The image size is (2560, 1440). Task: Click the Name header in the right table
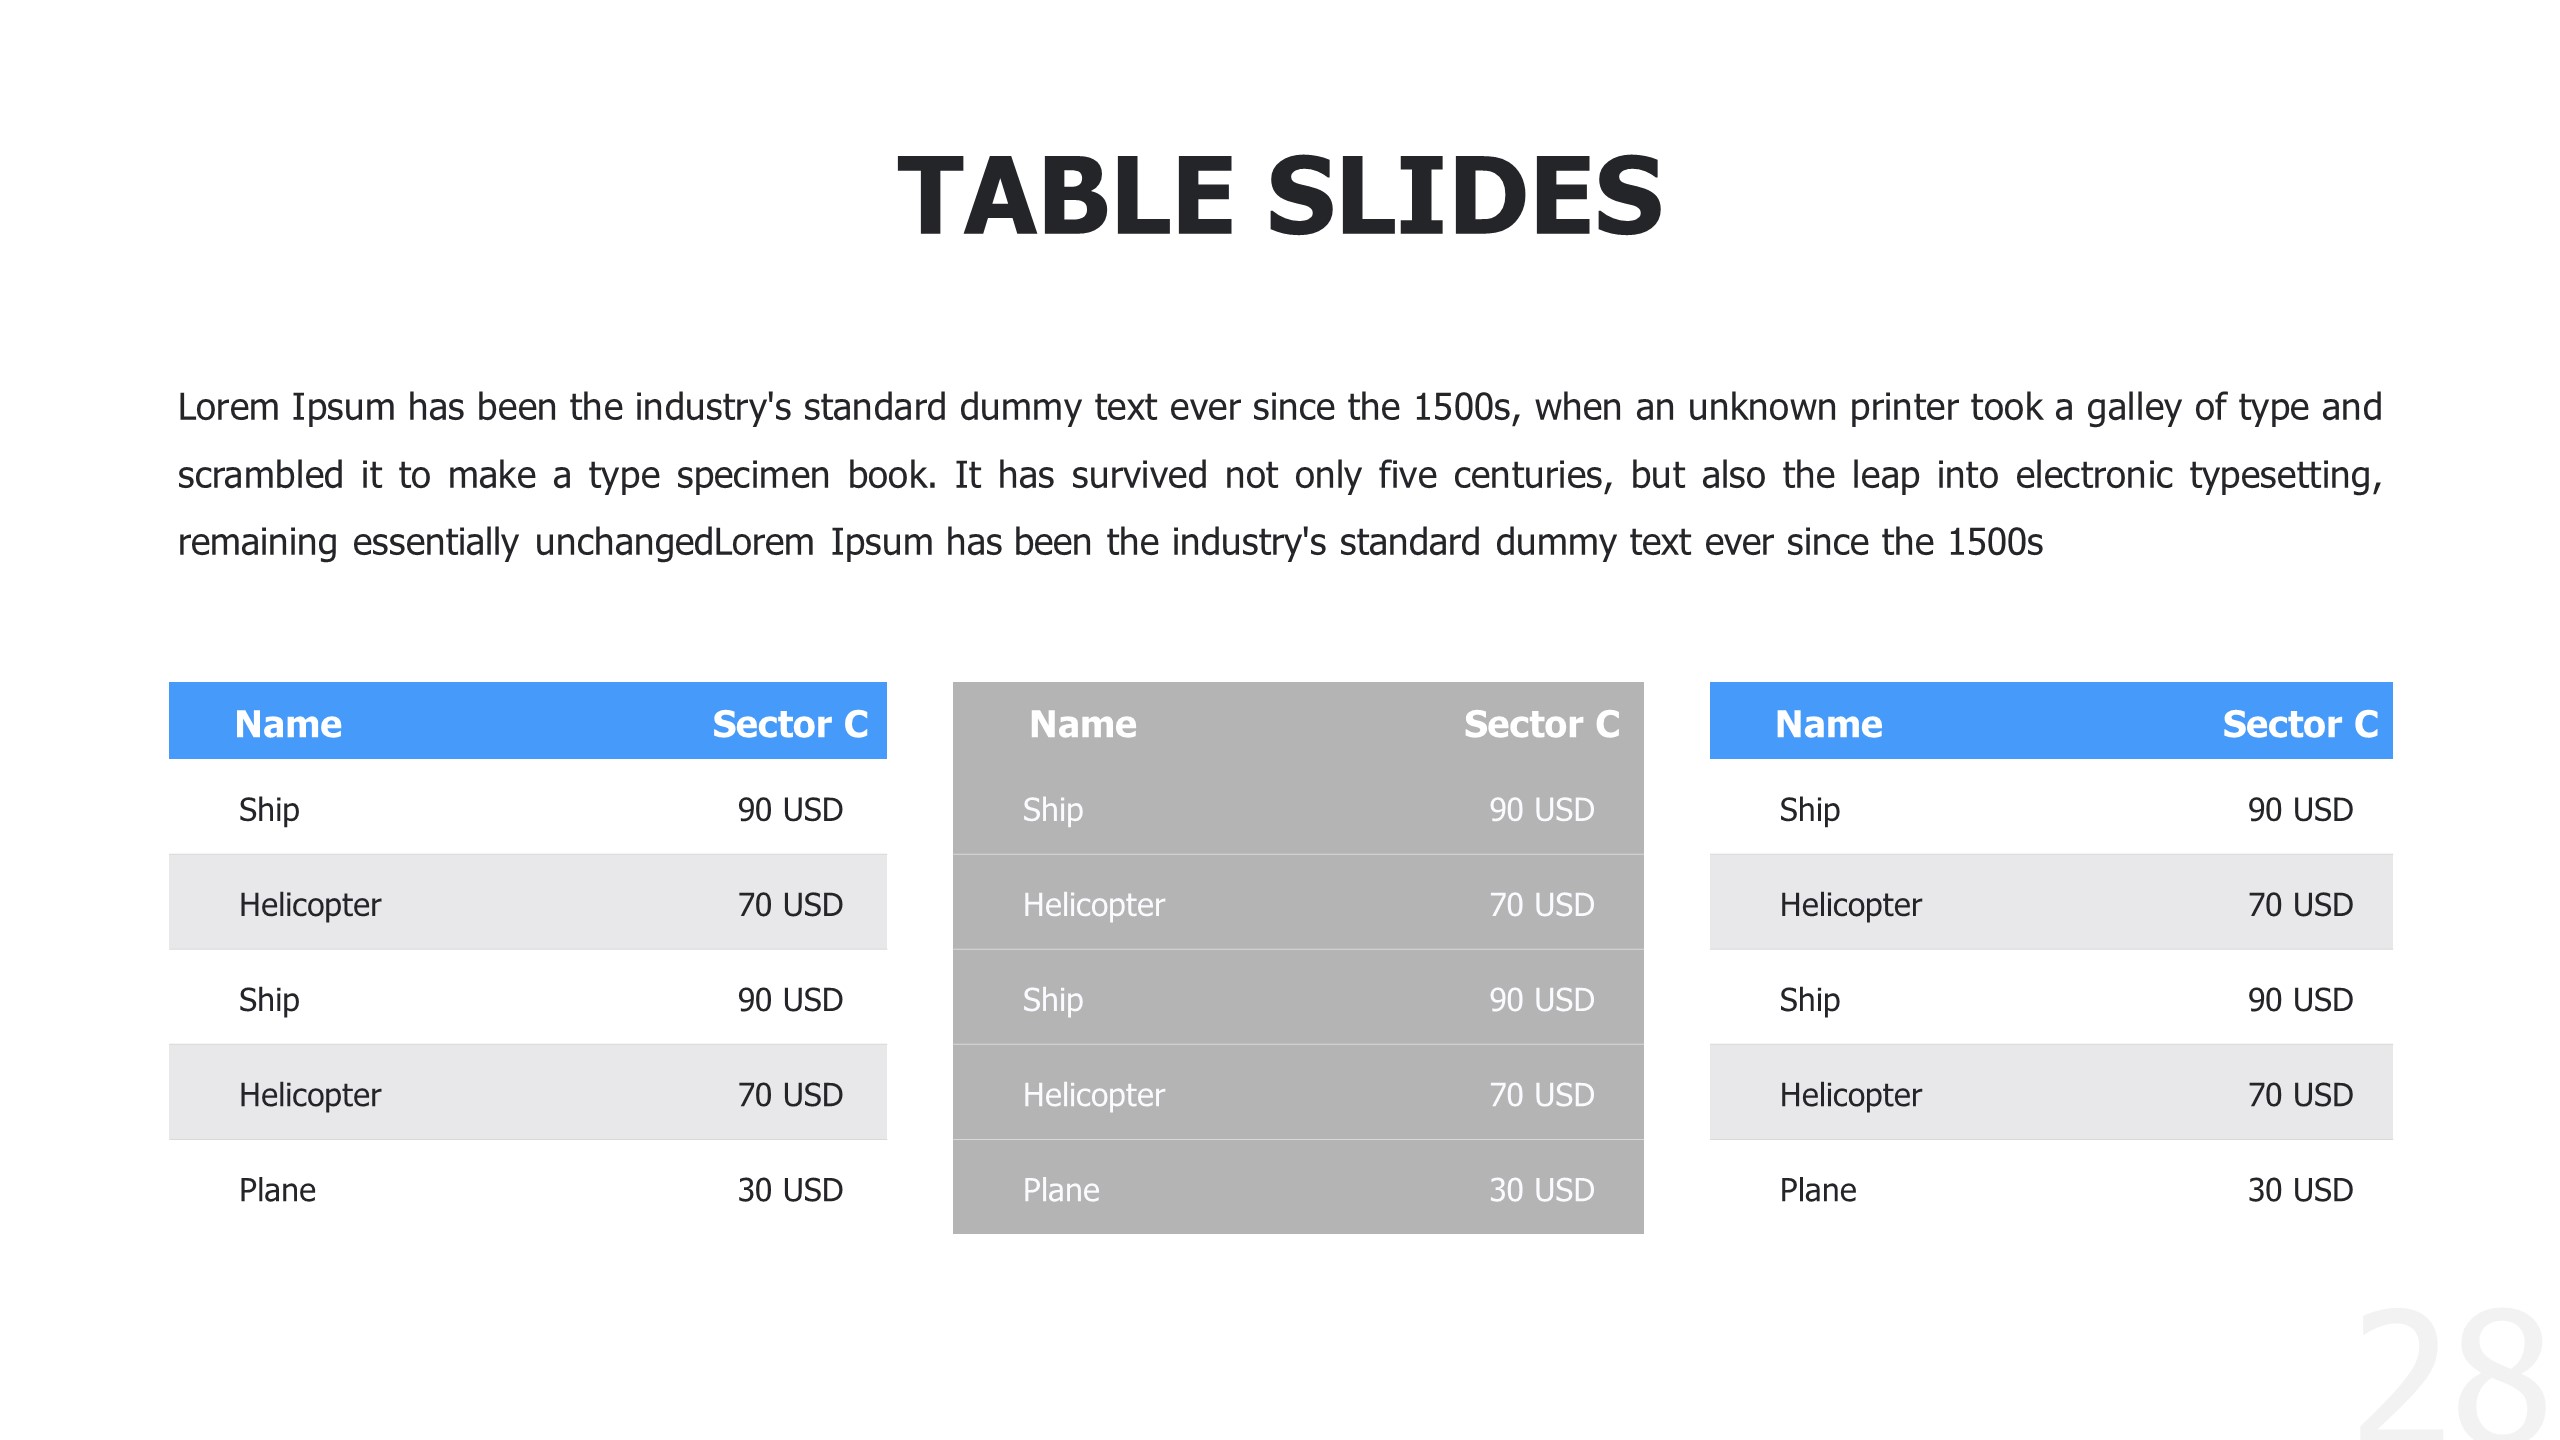(1828, 724)
